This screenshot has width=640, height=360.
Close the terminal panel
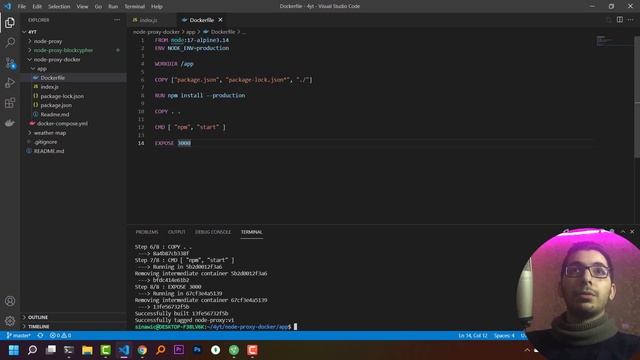(x=632, y=231)
